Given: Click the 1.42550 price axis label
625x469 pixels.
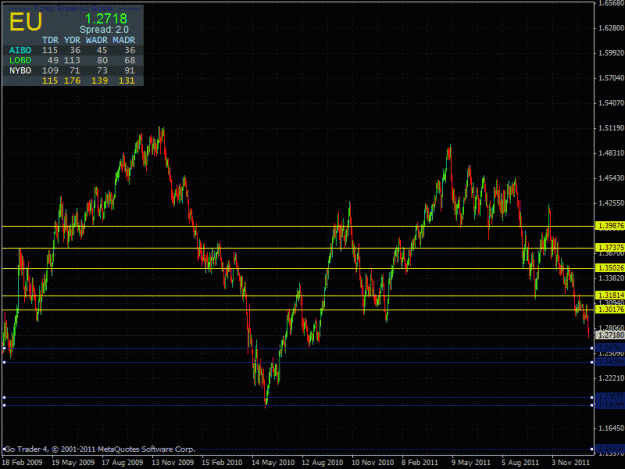Looking at the screenshot, I should pos(611,203).
